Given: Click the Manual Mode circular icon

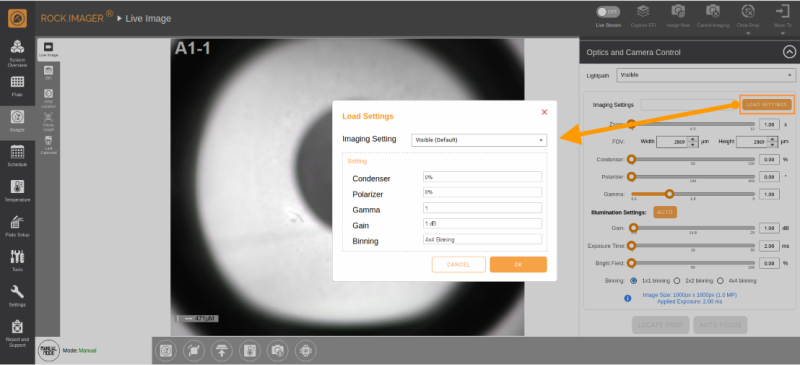Looking at the screenshot, I should pyautogui.click(x=49, y=350).
